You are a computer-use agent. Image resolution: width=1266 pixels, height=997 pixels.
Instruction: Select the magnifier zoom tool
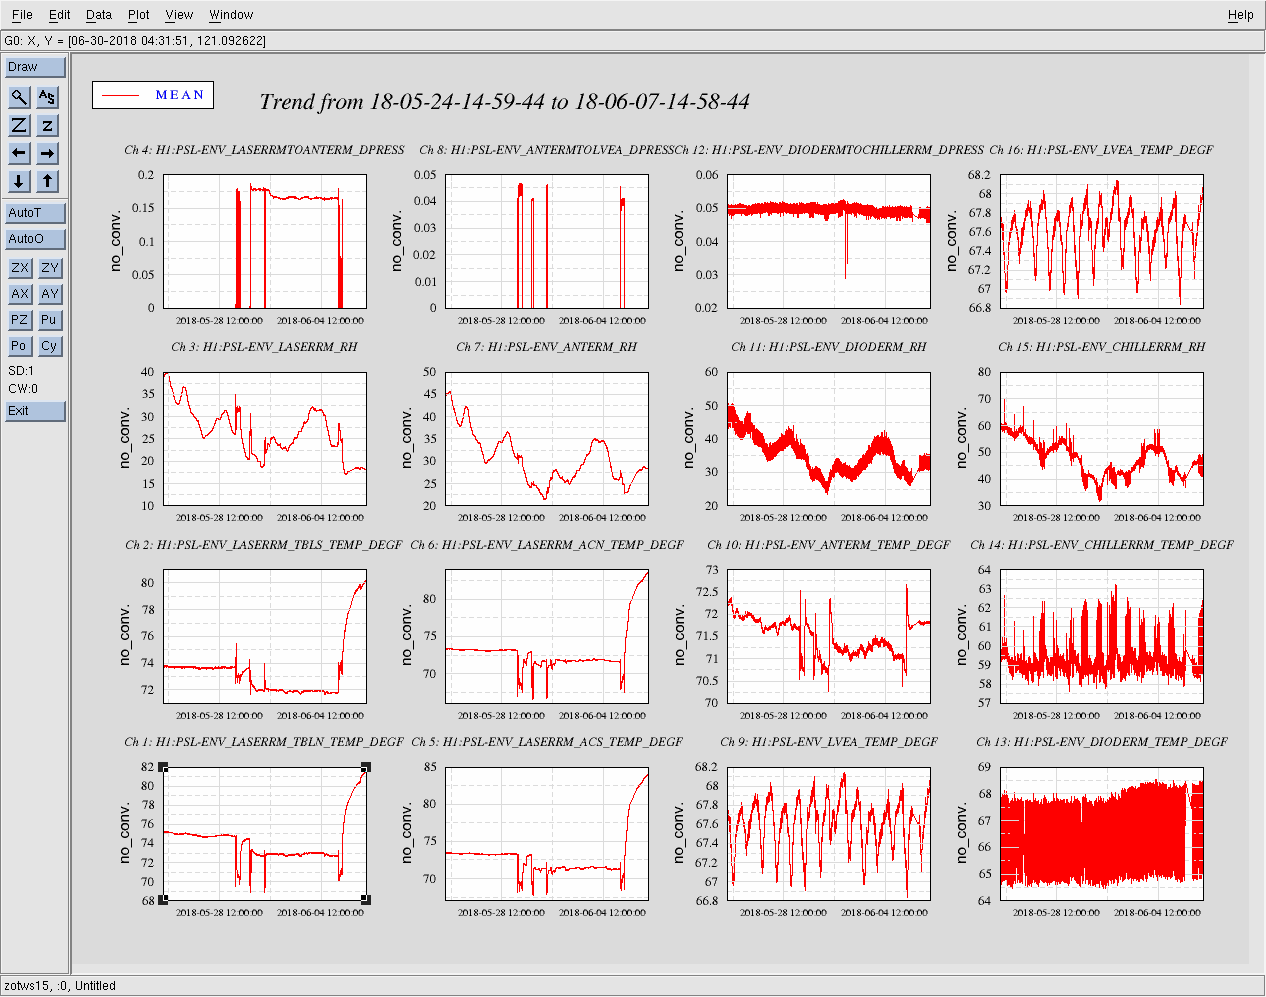pyautogui.click(x=19, y=97)
